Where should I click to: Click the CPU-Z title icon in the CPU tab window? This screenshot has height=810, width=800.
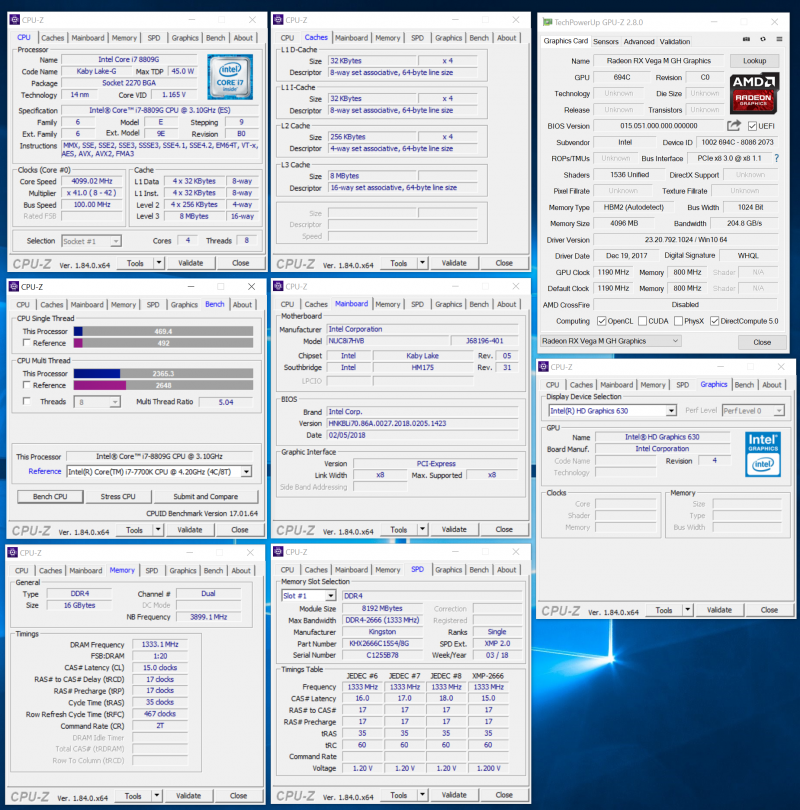coord(14,20)
